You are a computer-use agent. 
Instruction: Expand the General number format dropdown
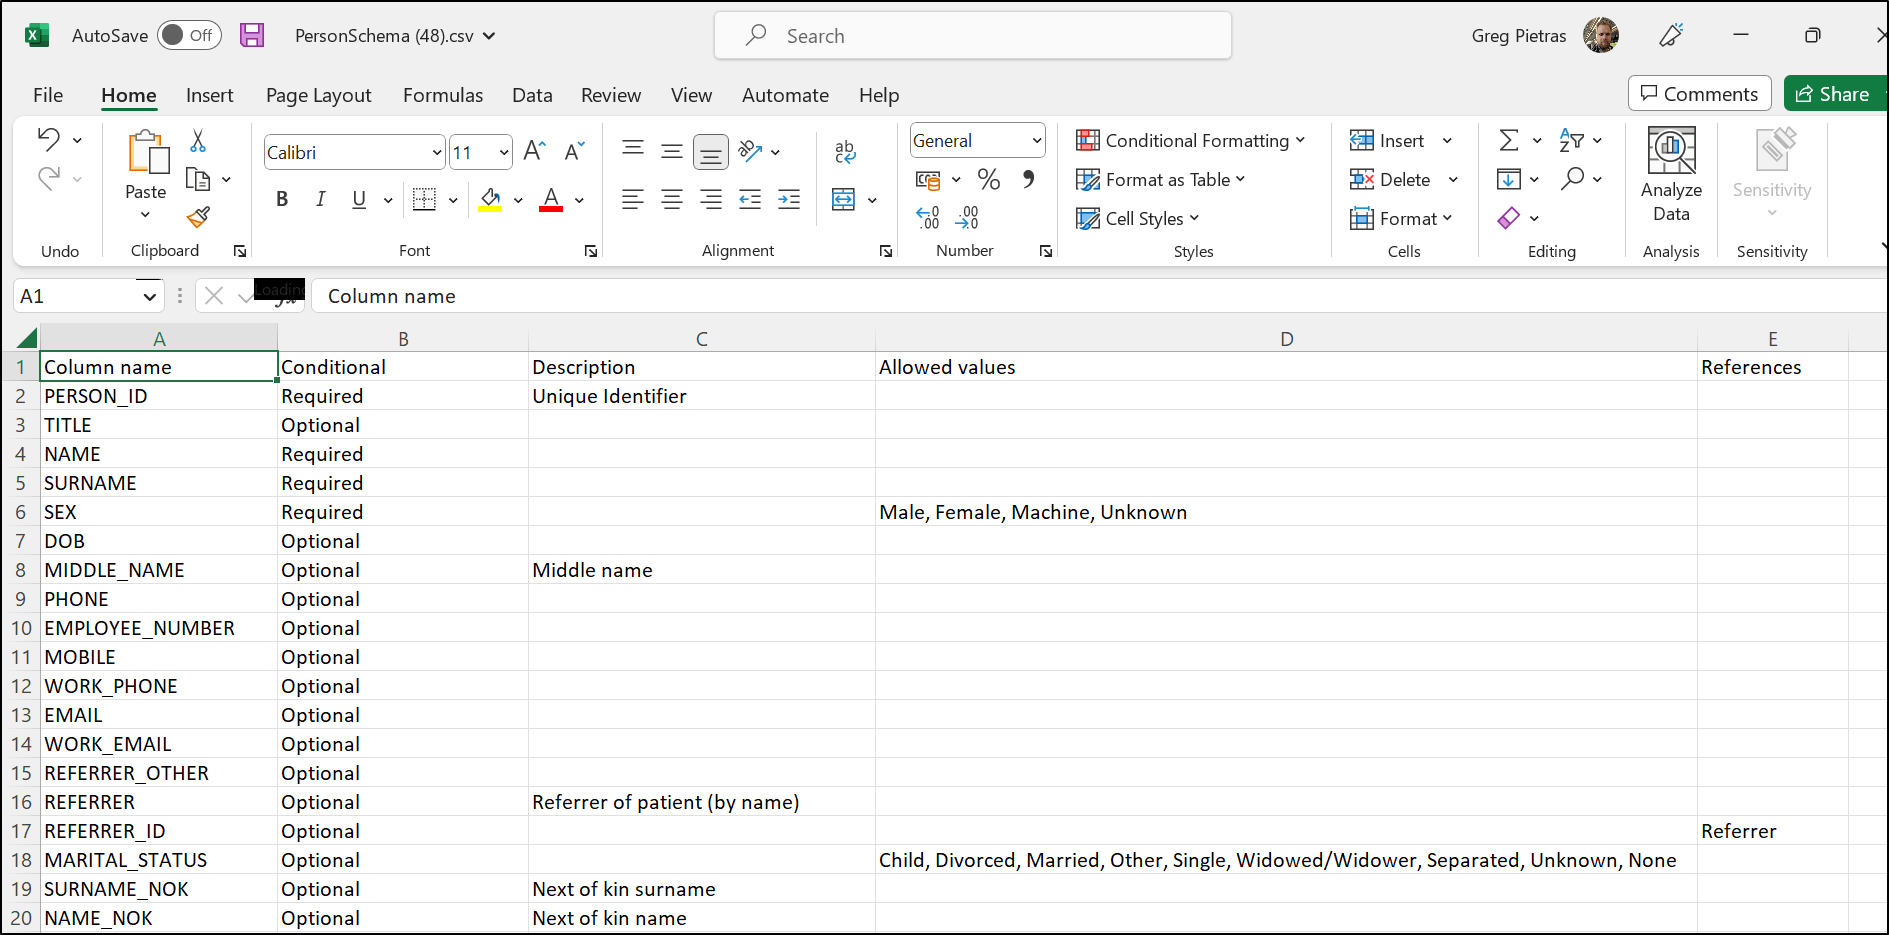pos(1036,141)
